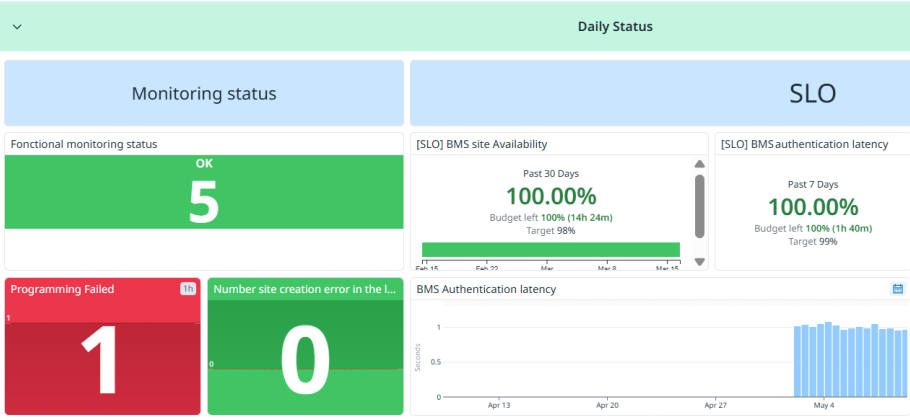Click the BMS Authentication latency chart title
Image resolution: width=910 pixels, height=420 pixels.
pos(486,289)
